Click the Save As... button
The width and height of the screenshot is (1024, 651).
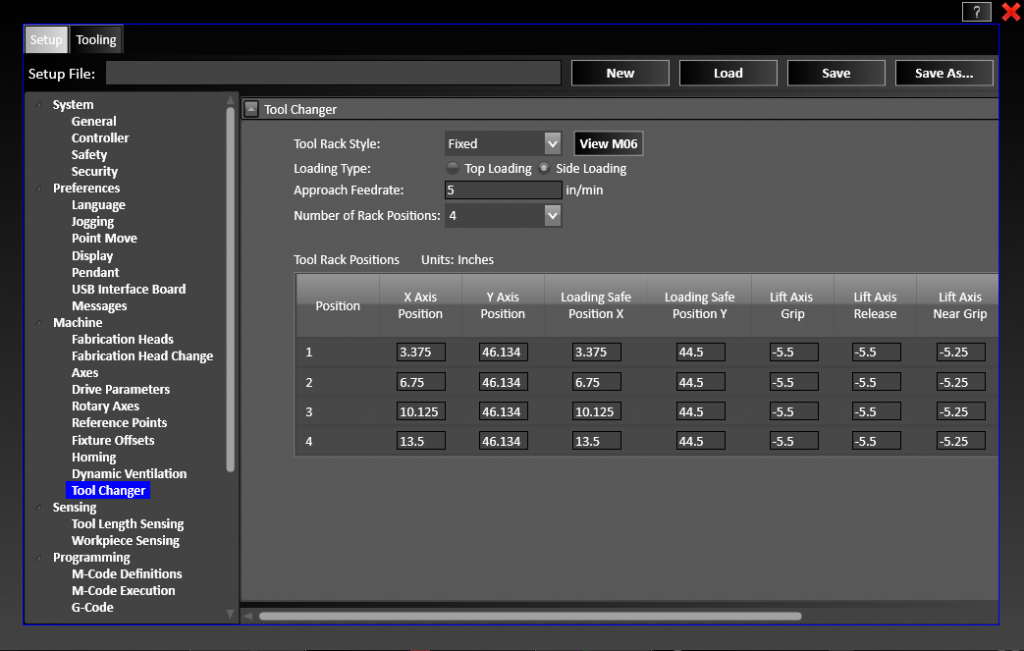pos(944,73)
